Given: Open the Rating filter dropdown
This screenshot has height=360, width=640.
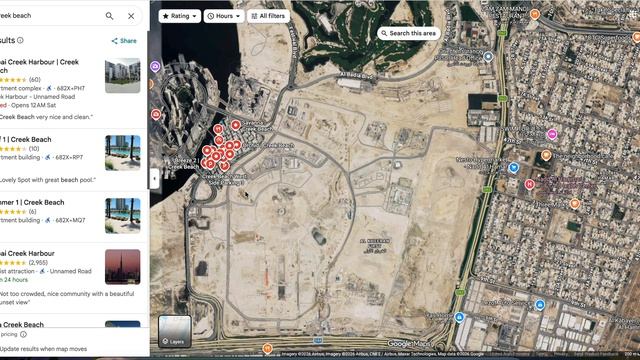Looking at the screenshot, I should coord(180,16).
